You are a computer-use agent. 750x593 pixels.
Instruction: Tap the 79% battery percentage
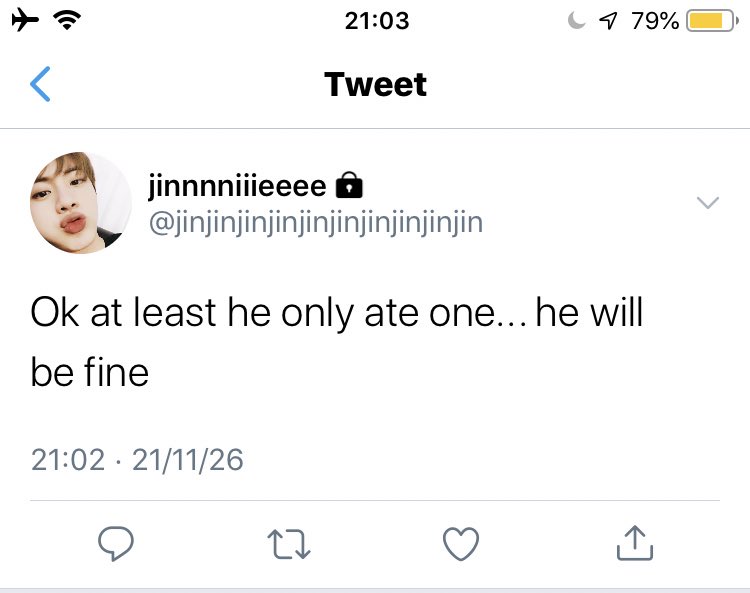pyautogui.click(x=655, y=20)
